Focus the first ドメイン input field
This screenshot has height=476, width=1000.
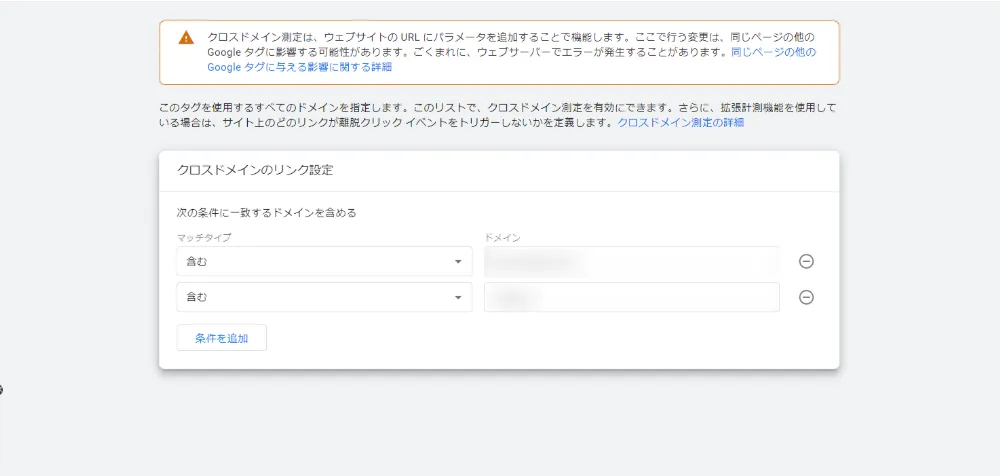(631, 262)
